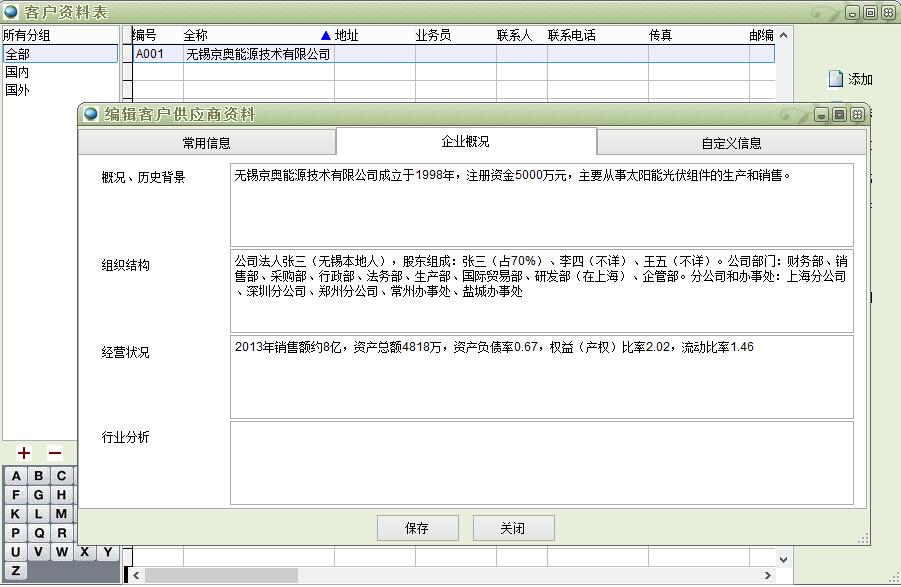Viewport: 901px width, 587px height.
Task: Click into the 行业分析 text area
Action: point(541,463)
